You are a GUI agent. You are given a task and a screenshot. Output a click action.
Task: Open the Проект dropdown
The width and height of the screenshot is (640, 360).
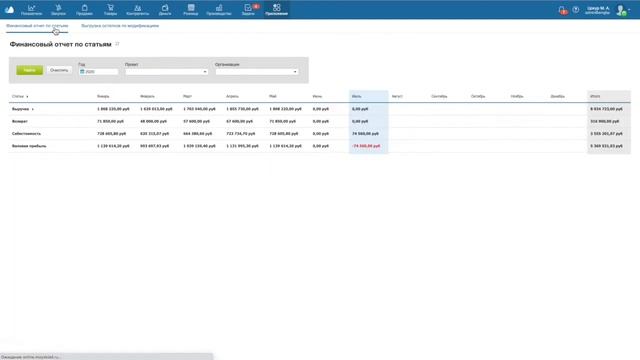[x=167, y=71]
